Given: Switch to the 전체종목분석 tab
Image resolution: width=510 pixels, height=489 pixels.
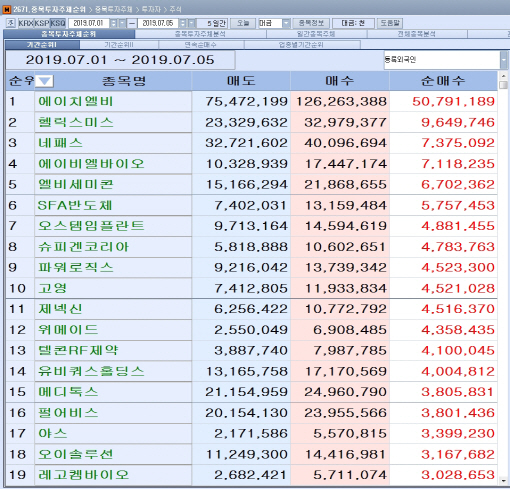Looking at the screenshot, I should (417, 34).
